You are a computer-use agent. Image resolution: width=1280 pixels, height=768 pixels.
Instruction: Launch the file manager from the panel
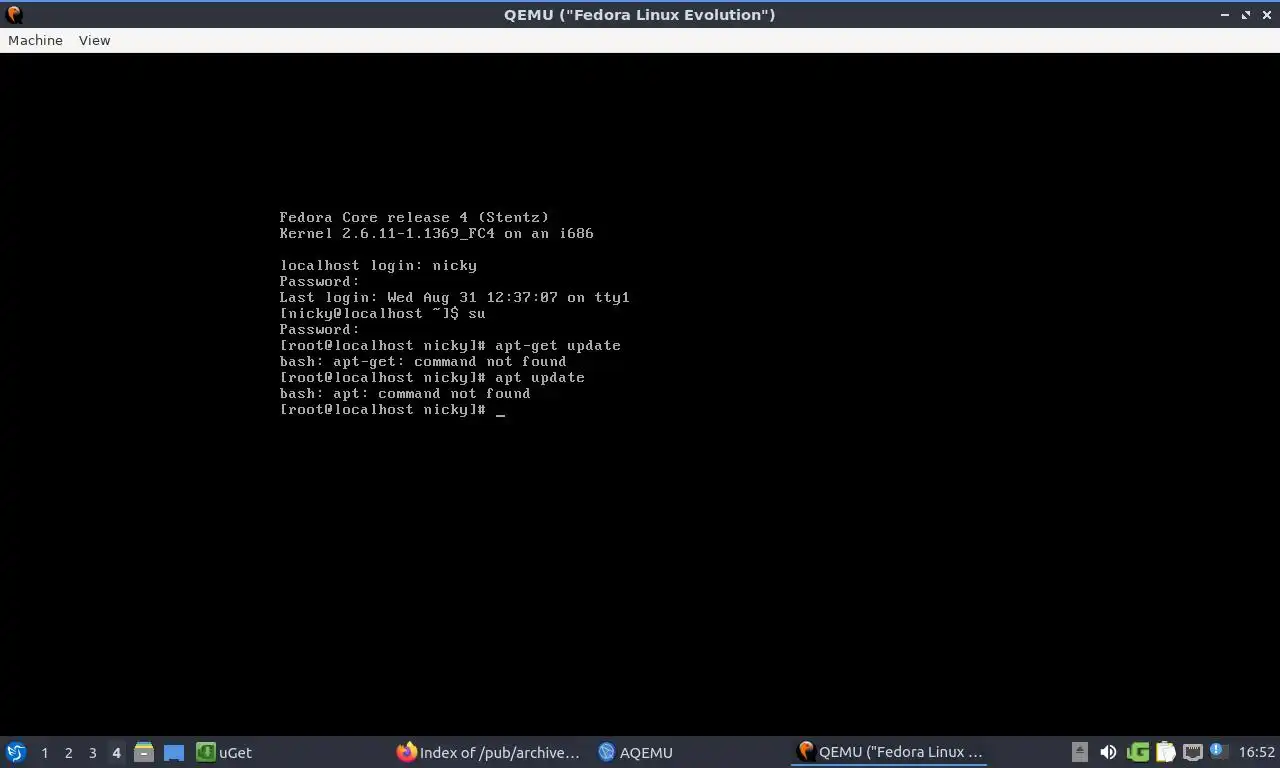tap(144, 752)
